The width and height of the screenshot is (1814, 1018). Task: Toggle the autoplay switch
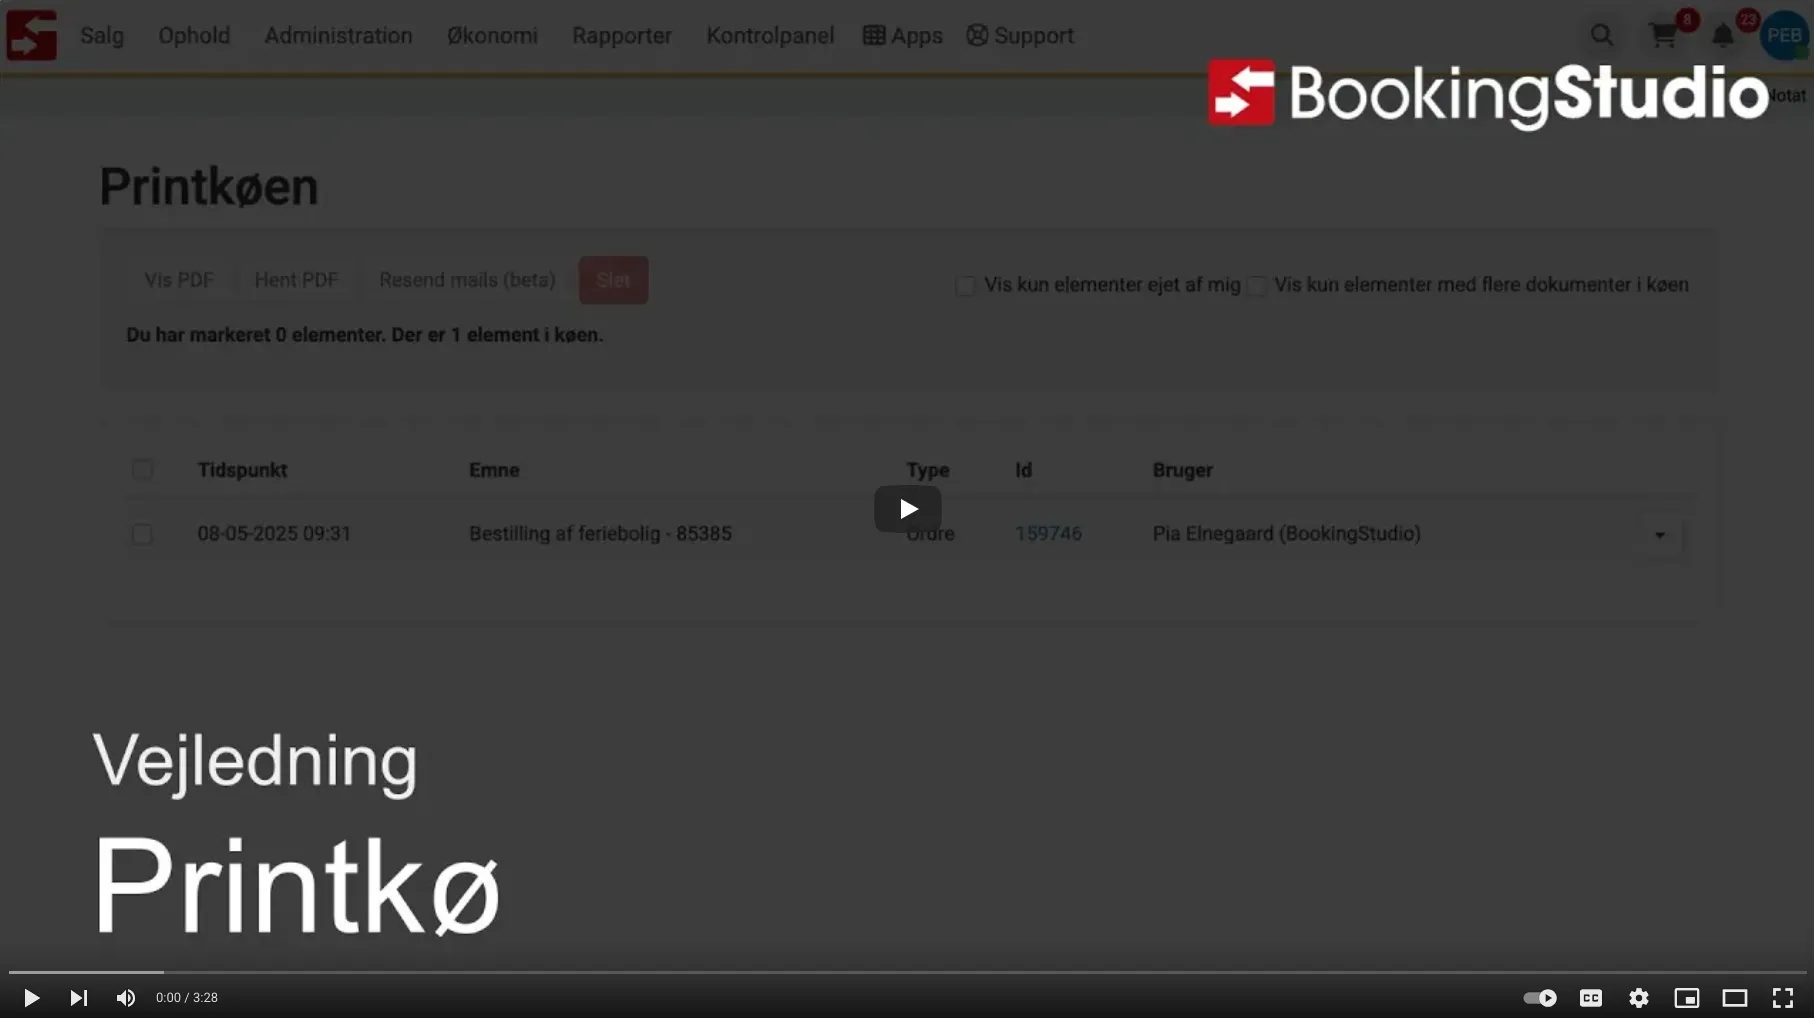pos(1539,998)
